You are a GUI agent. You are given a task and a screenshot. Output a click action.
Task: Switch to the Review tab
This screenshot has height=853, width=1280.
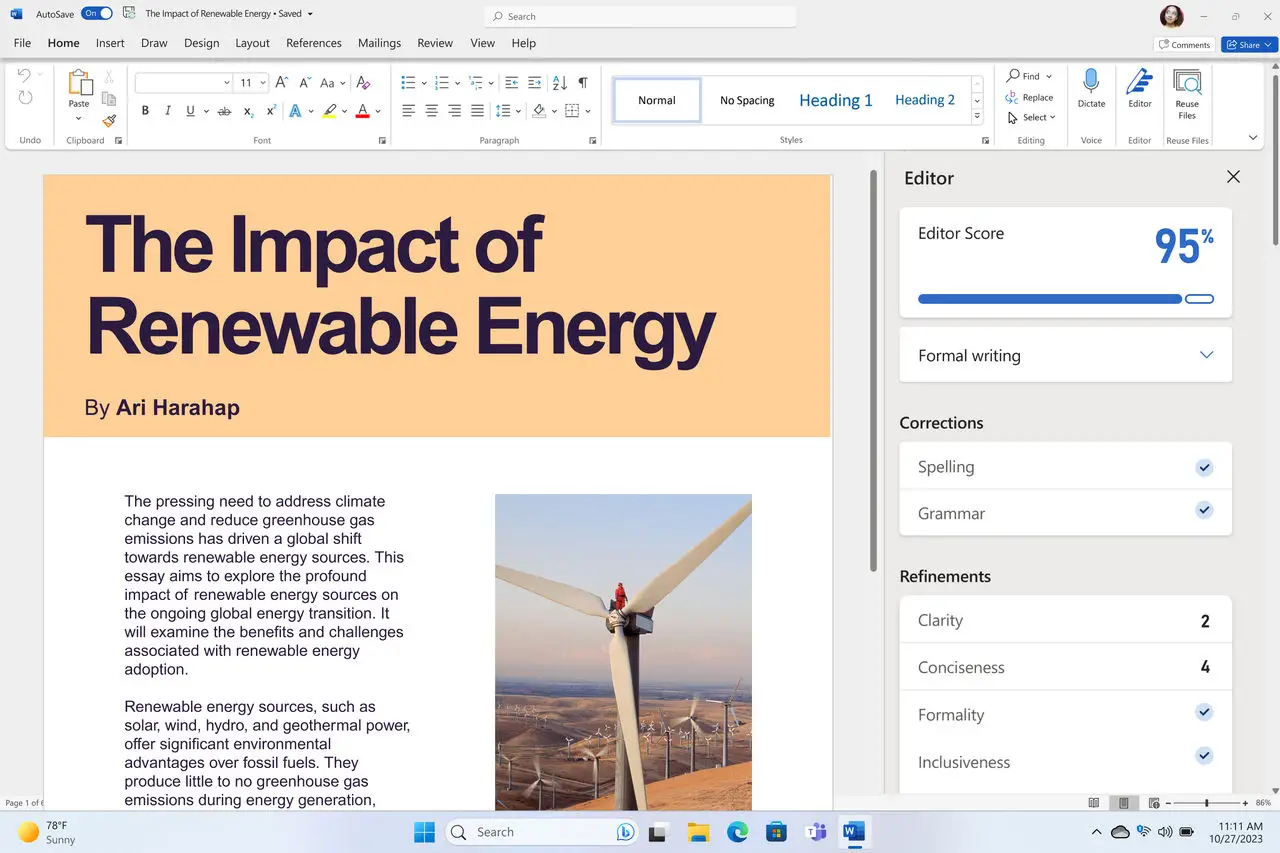tap(435, 43)
